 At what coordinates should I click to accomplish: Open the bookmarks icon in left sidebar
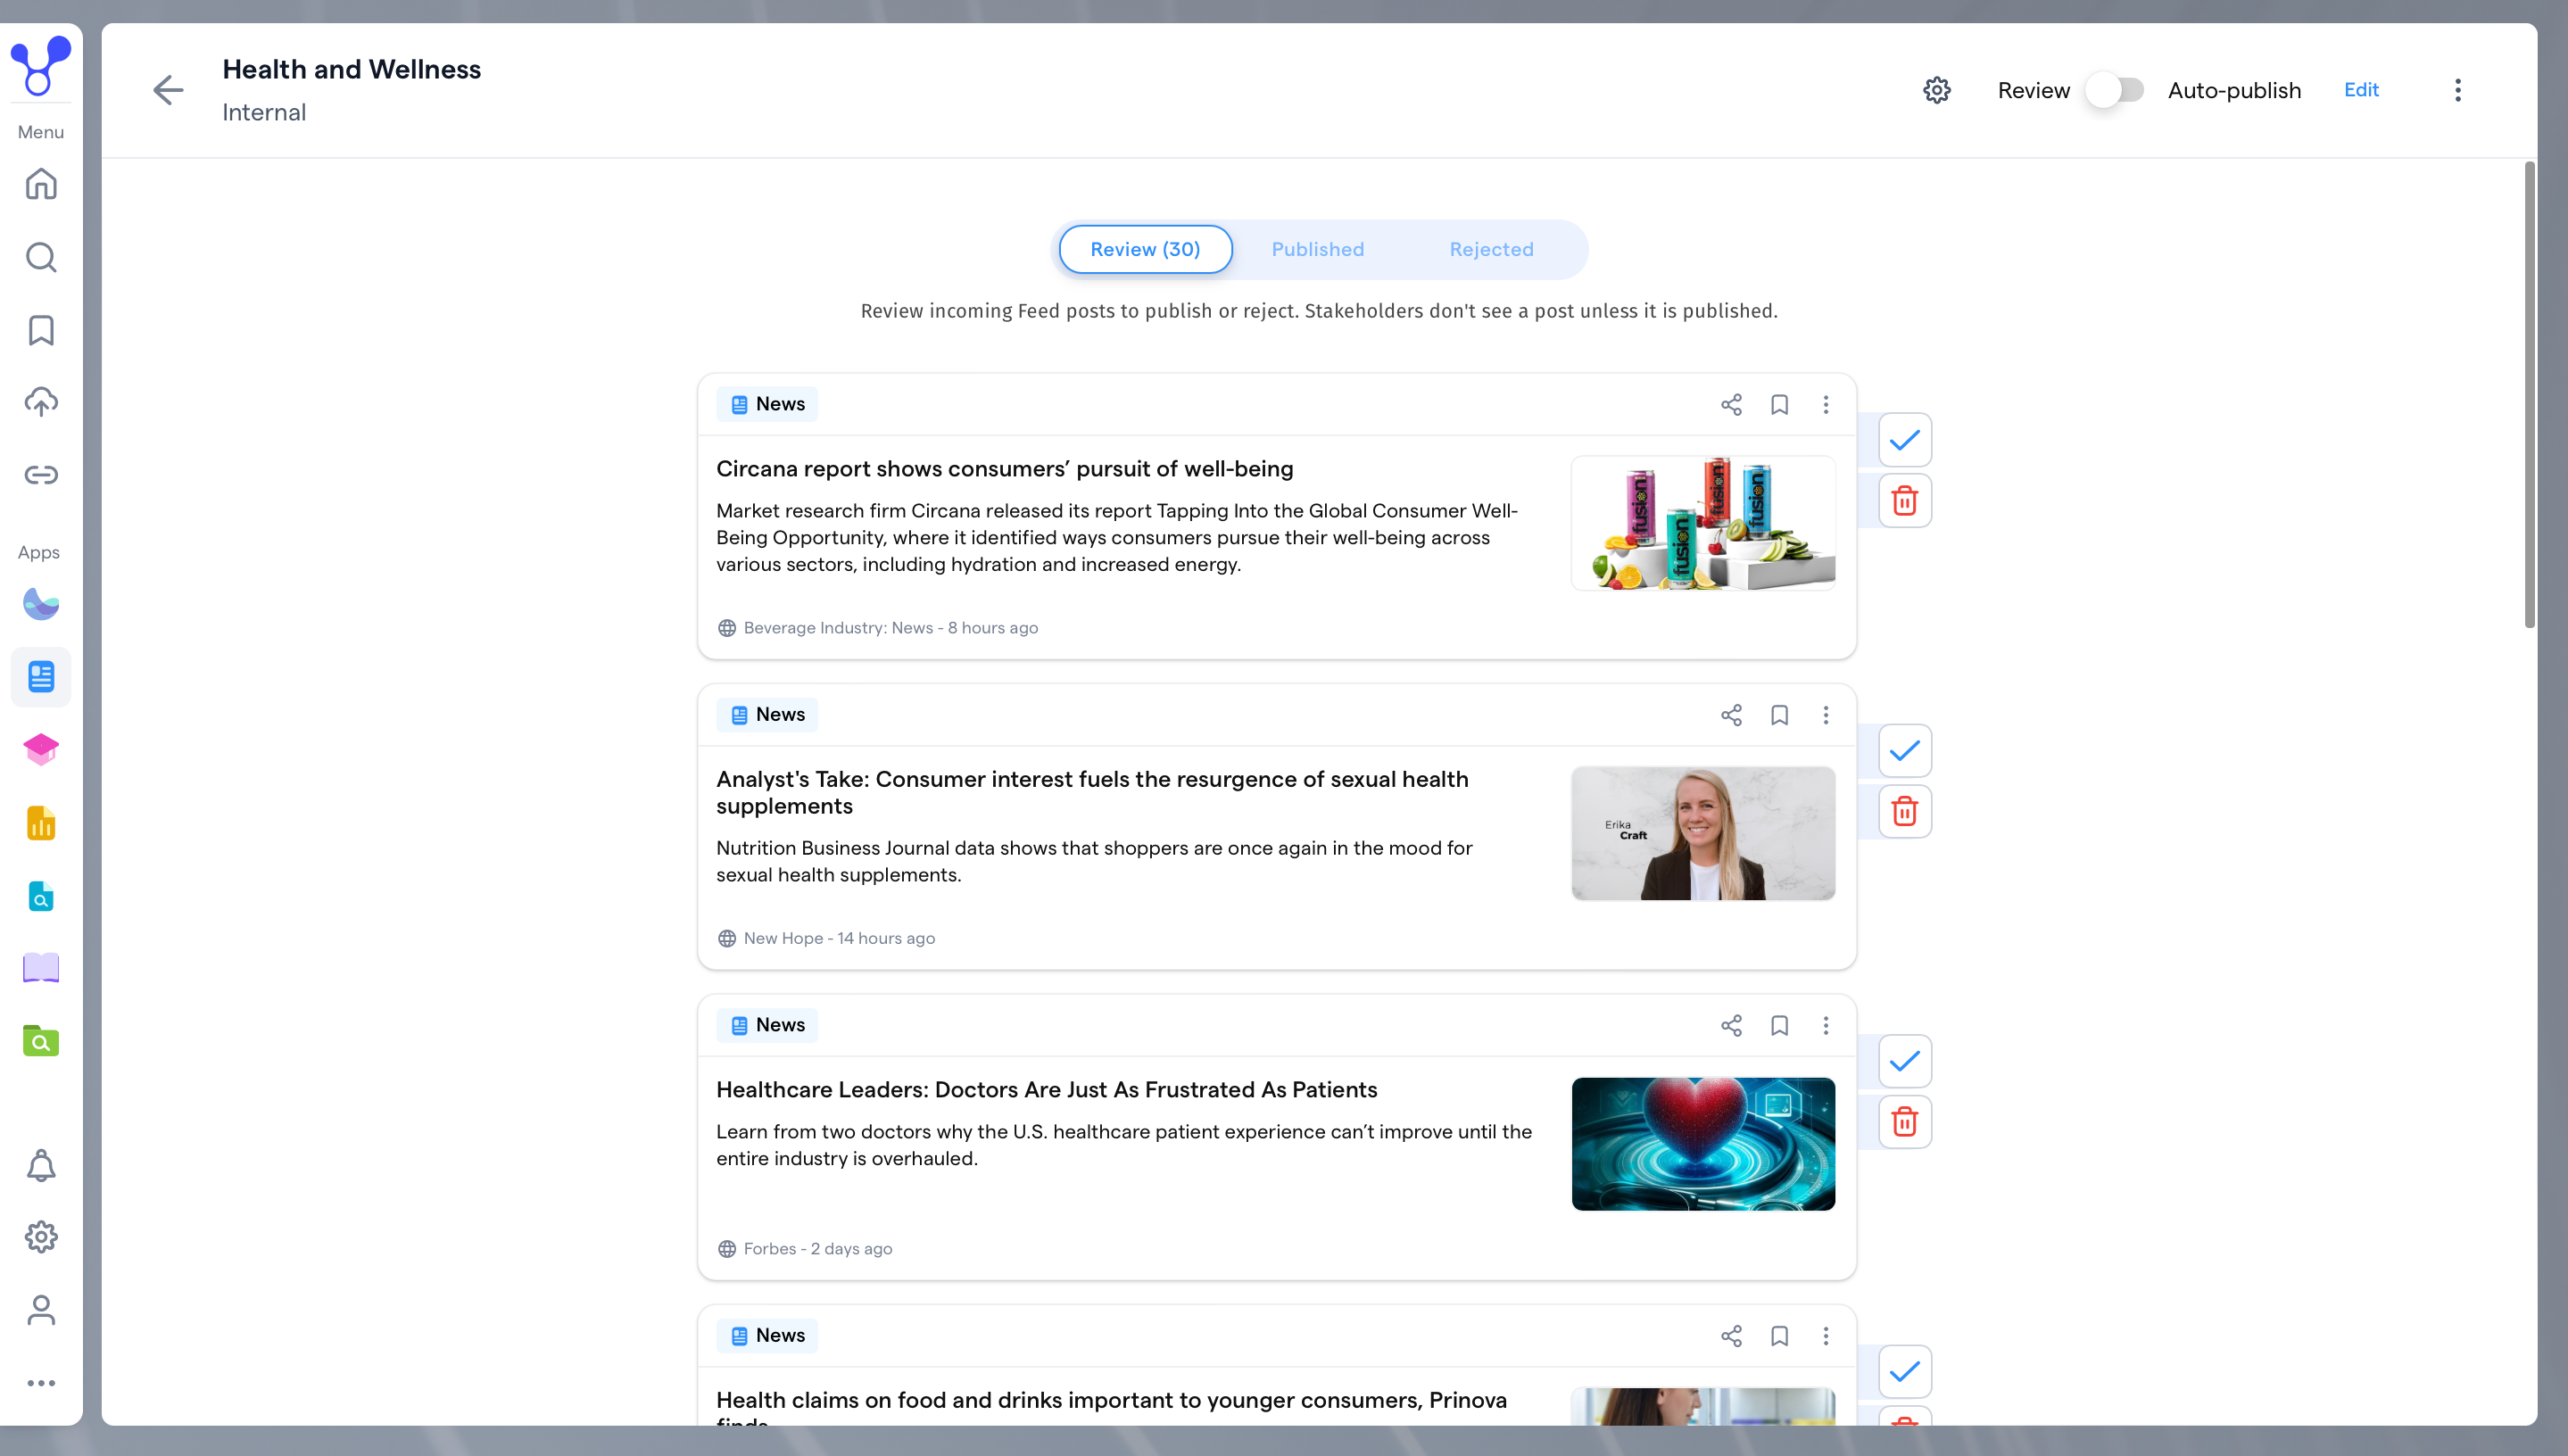click(41, 330)
